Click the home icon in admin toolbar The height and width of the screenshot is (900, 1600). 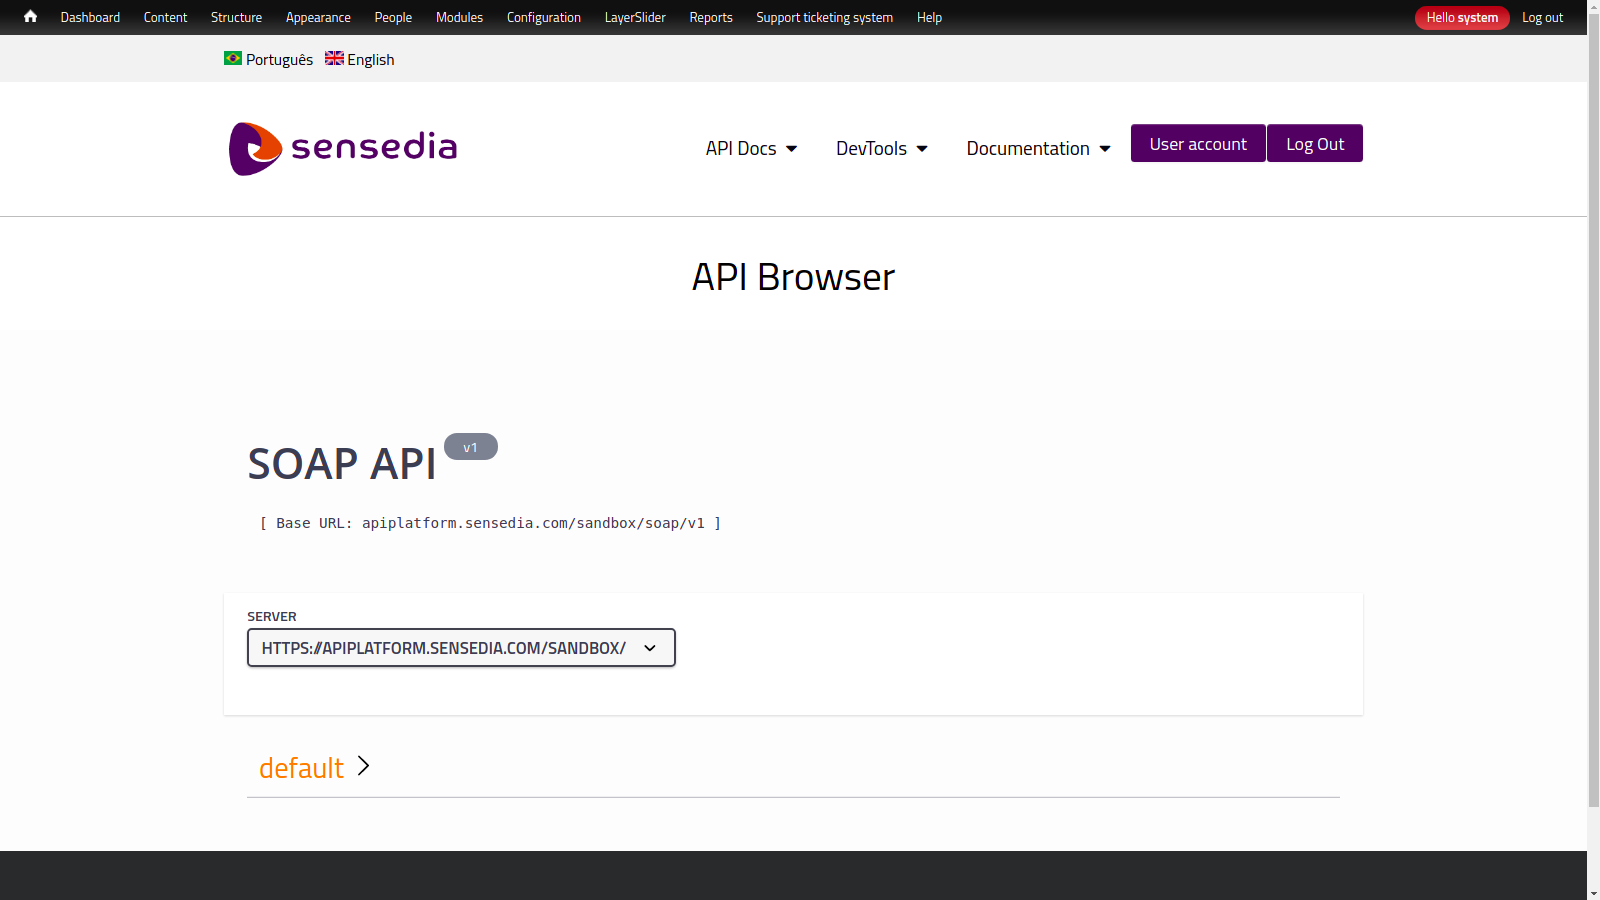(29, 17)
